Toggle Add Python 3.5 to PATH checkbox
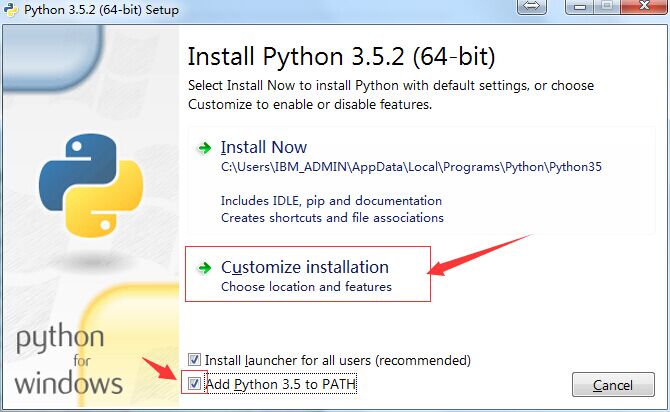Screen dimensions: 670x412 [194, 383]
